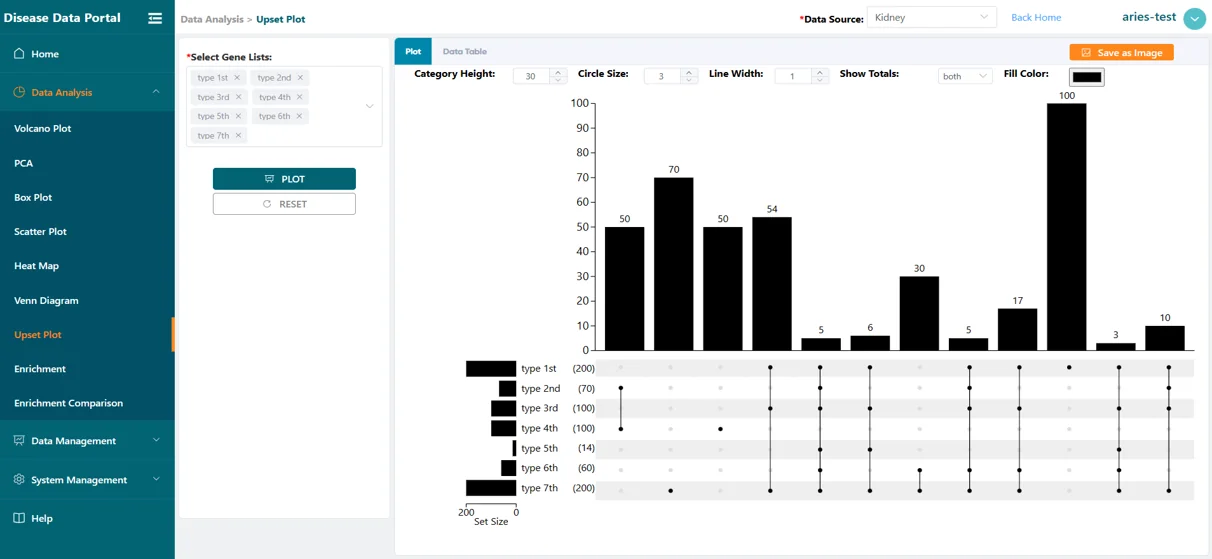Open the user avatar dropdown icon
The height and width of the screenshot is (559, 1212).
pos(1194,19)
